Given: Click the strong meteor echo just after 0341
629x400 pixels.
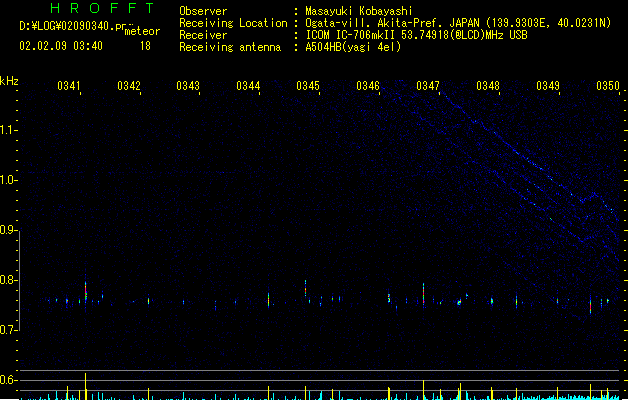Looking at the screenshot, I should (85, 291).
